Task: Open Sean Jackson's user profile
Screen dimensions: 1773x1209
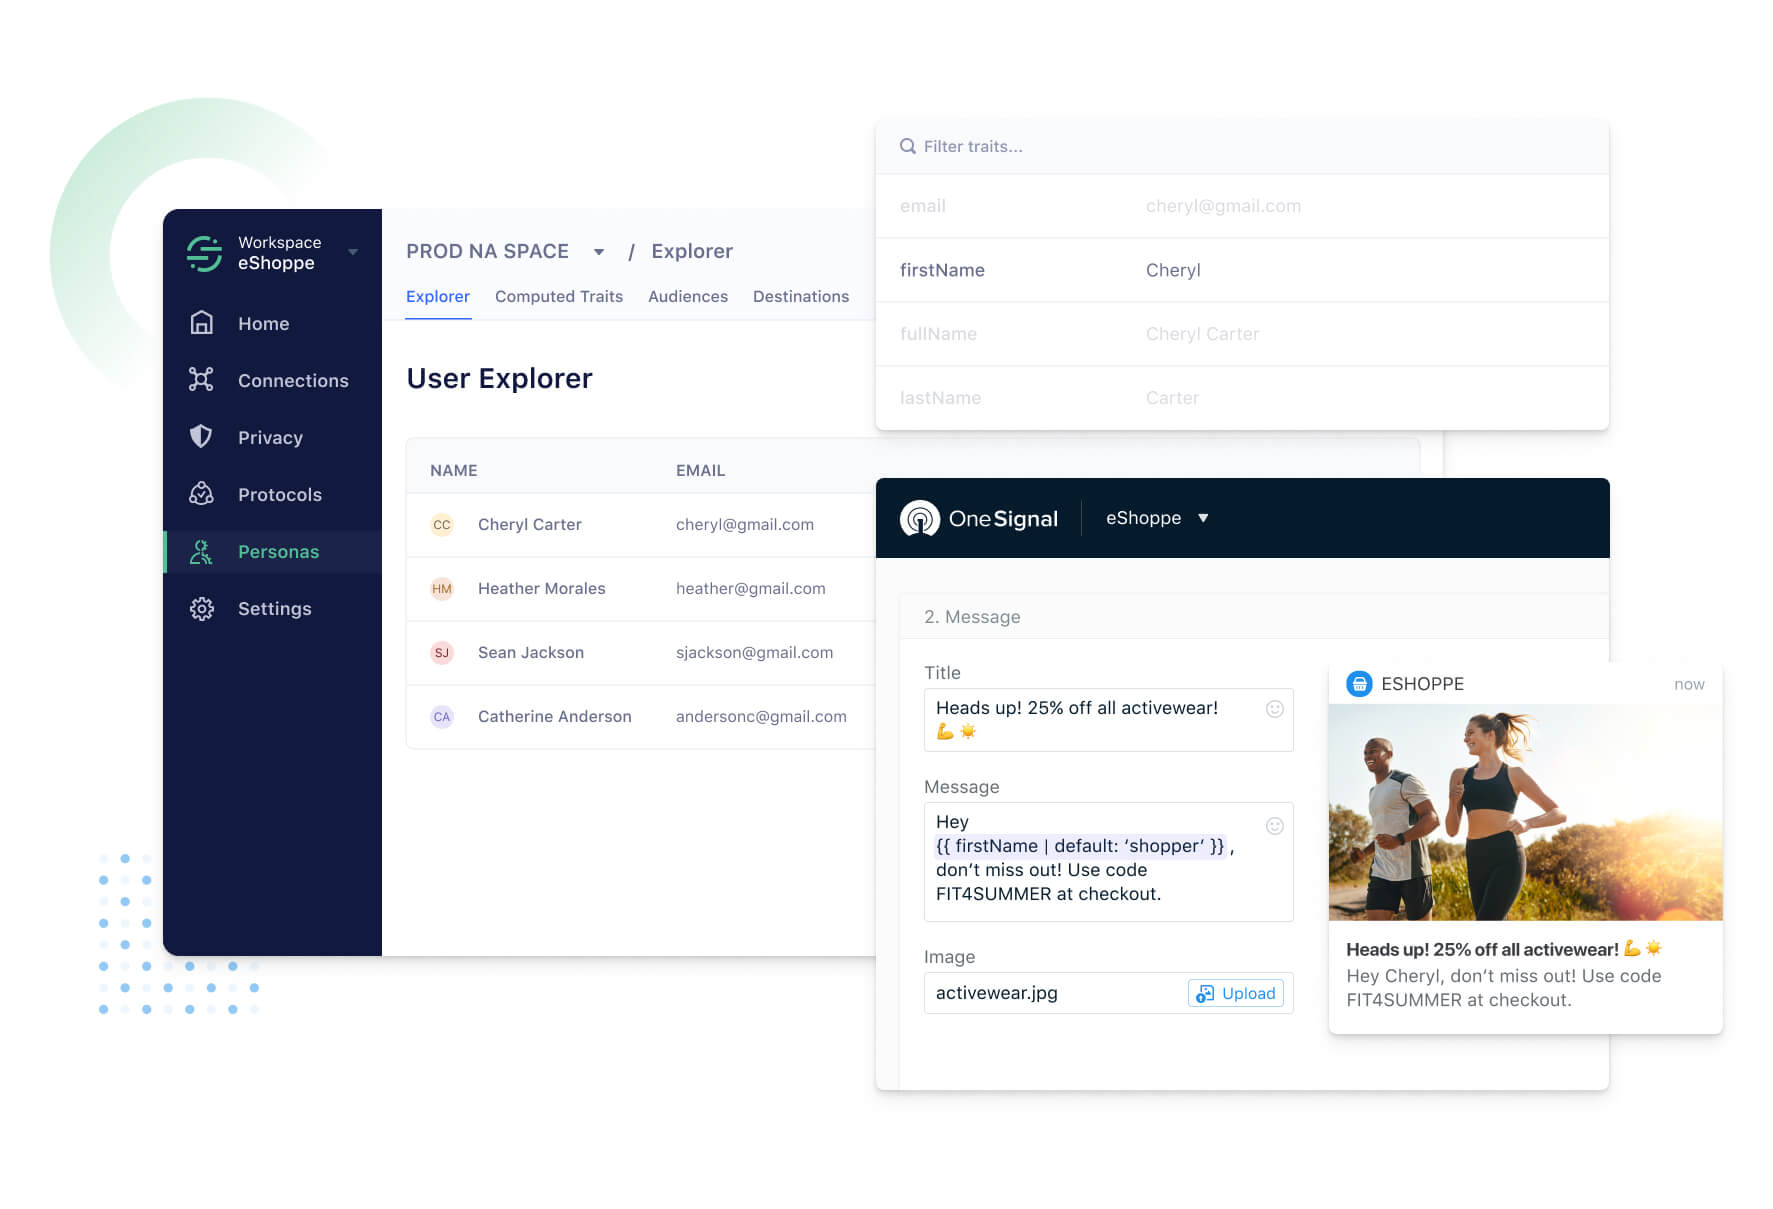Action: pyautogui.click(x=531, y=653)
